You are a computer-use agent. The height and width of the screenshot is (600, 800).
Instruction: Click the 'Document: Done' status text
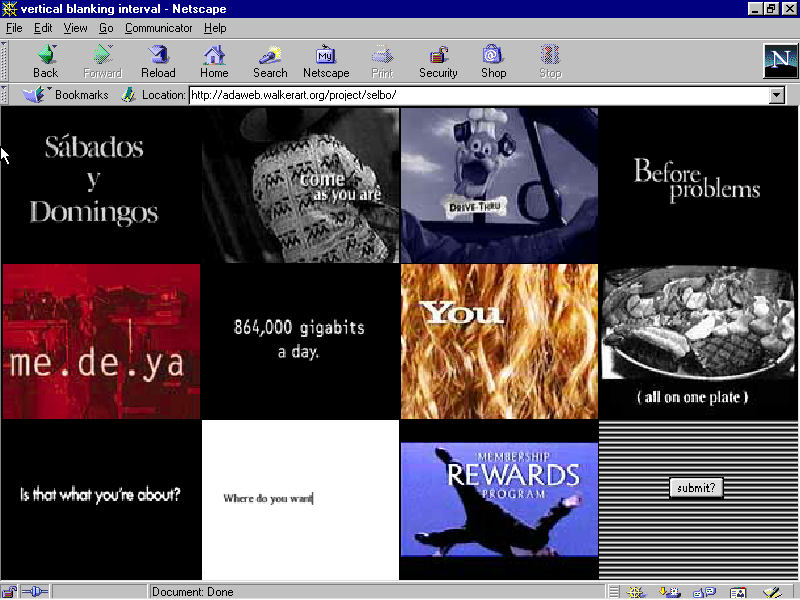click(192, 592)
